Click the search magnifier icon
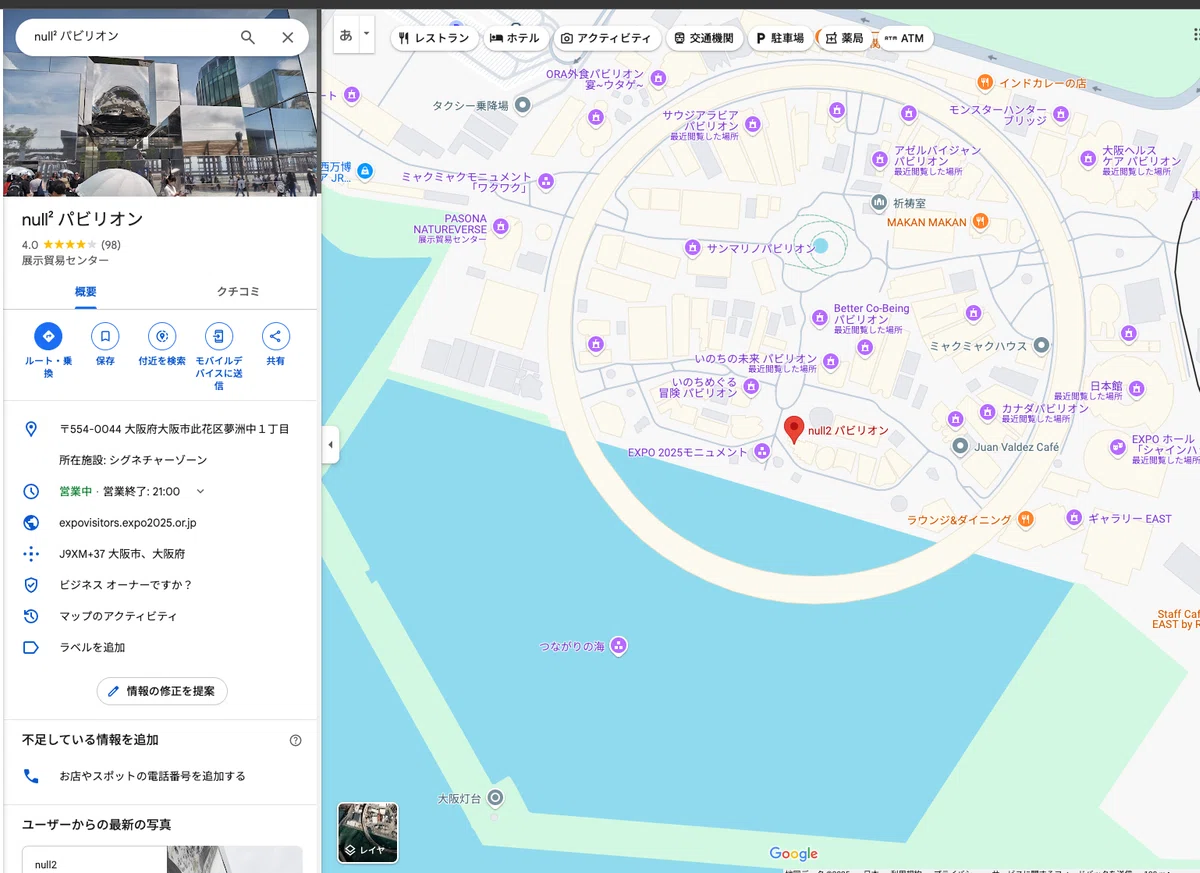This screenshot has height=873, width=1200. click(x=248, y=37)
